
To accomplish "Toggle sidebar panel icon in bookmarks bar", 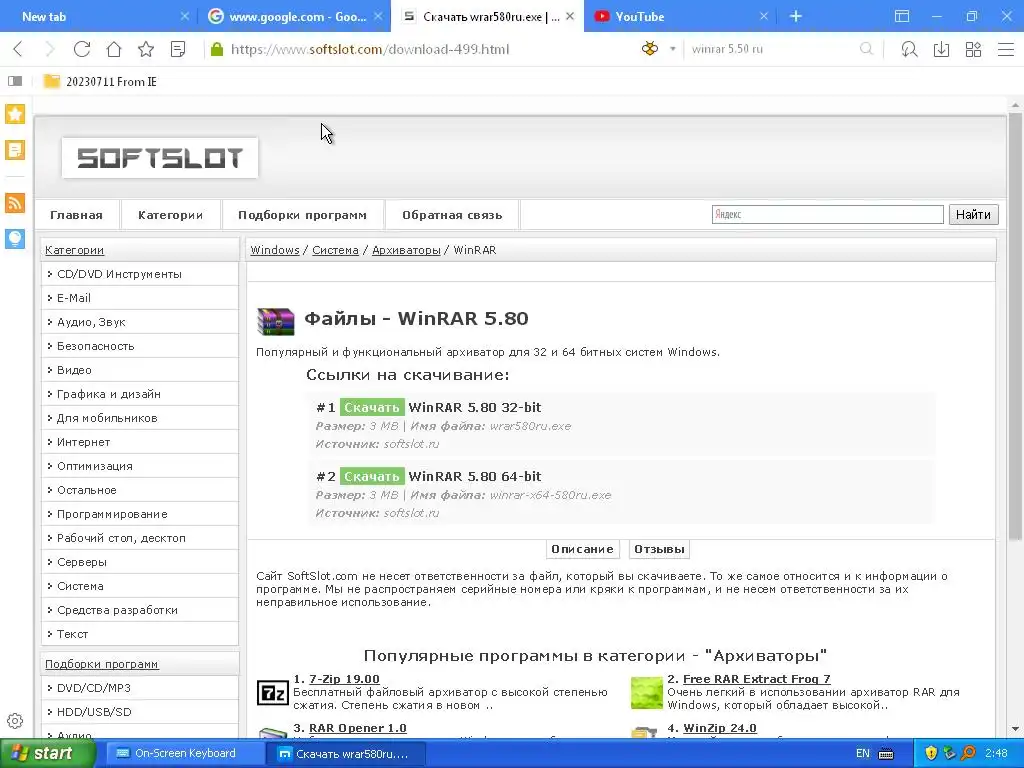I will [x=15, y=81].
